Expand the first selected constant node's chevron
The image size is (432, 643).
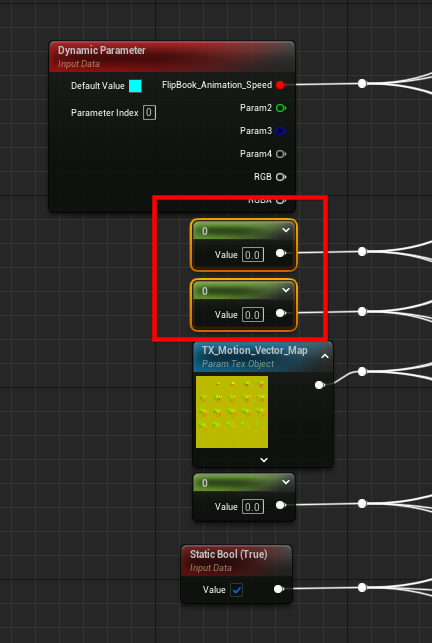pos(286,230)
